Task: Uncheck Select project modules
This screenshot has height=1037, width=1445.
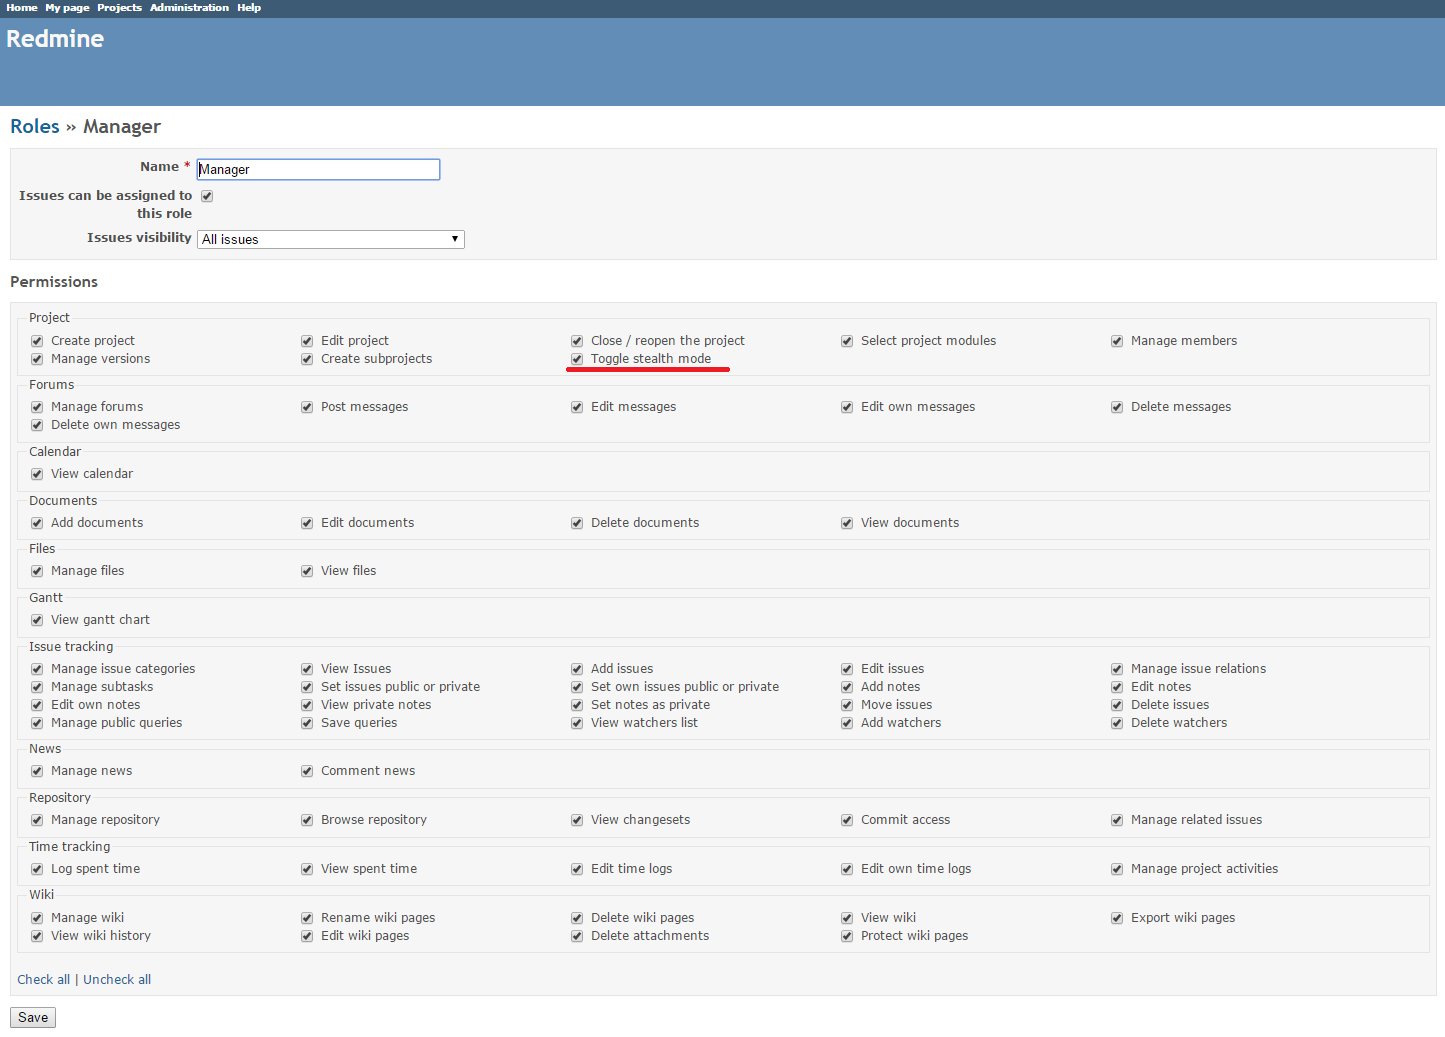Action: (x=847, y=341)
